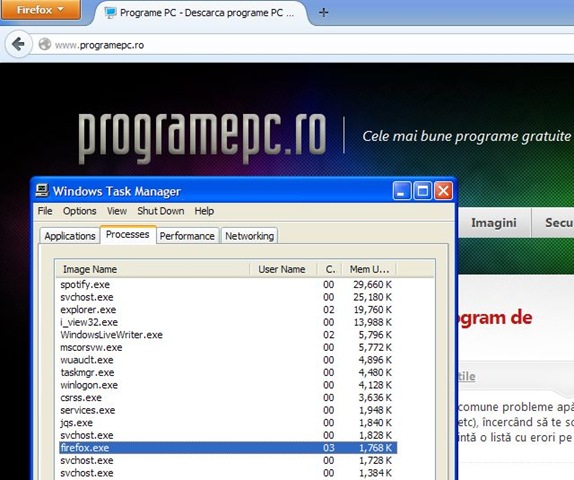Open the Imagini site navigation link
574x480 pixels.
(x=494, y=223)
